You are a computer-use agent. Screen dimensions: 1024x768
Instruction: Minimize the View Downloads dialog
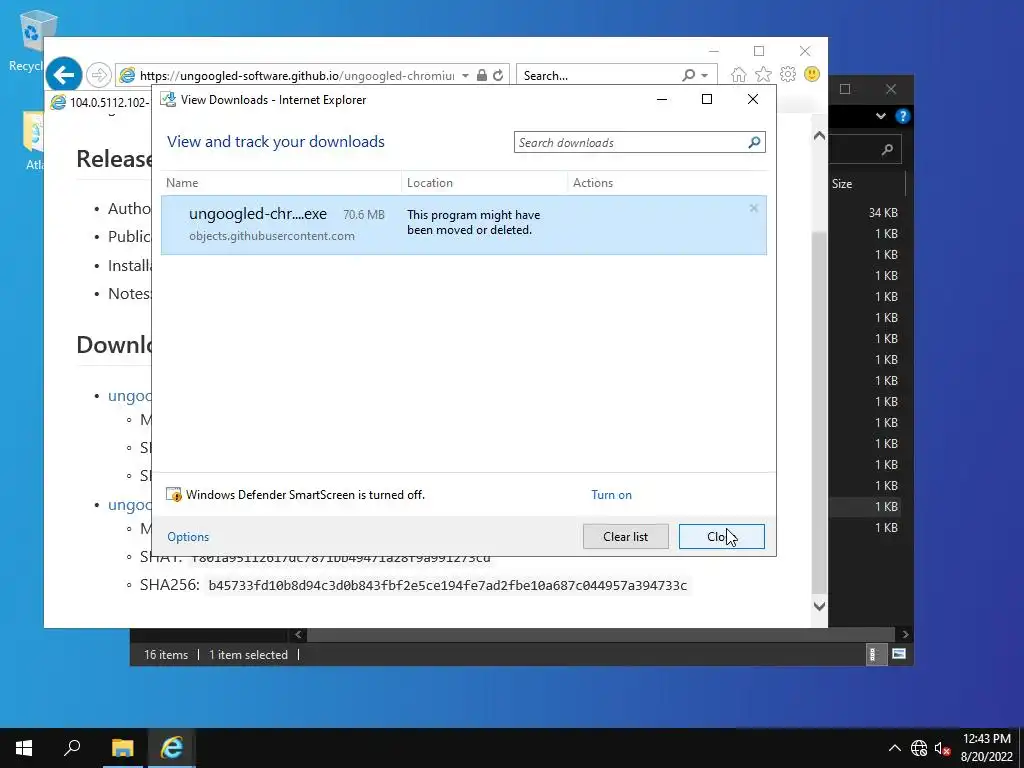tap(662, 99)
